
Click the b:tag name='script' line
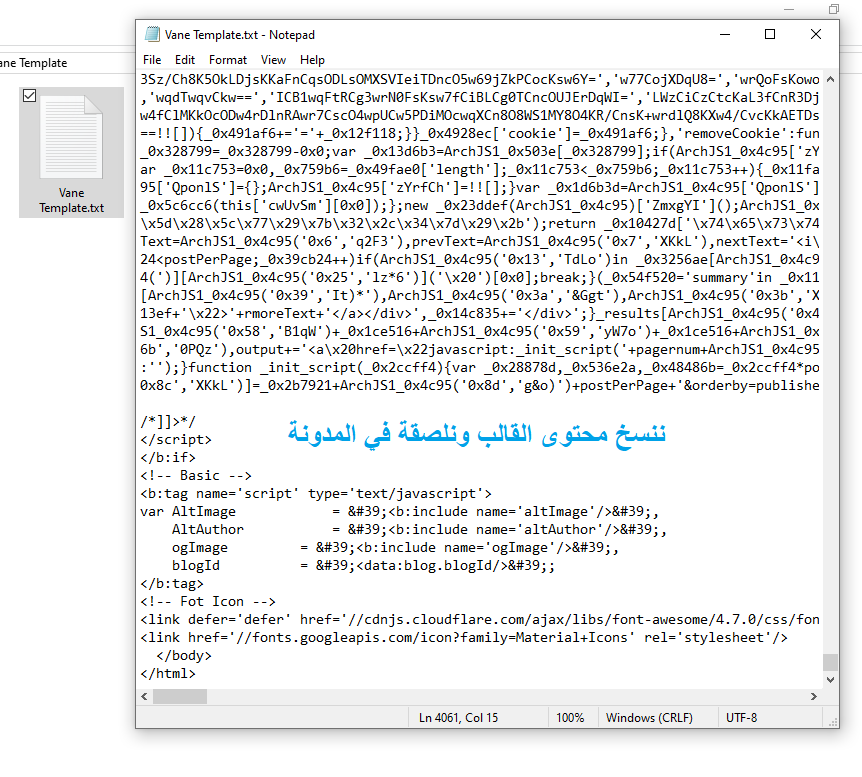click(x=316, y=493)
